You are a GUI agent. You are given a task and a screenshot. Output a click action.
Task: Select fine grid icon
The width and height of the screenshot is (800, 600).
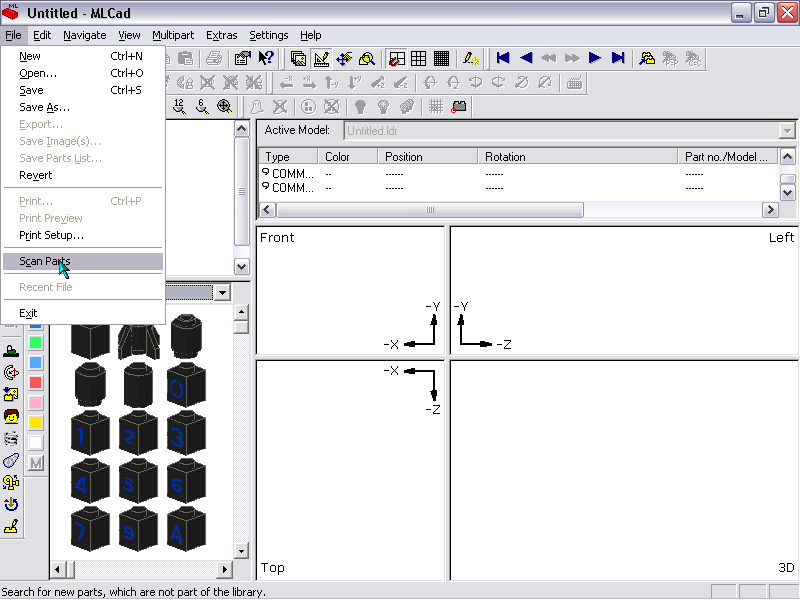click(441, 59)
